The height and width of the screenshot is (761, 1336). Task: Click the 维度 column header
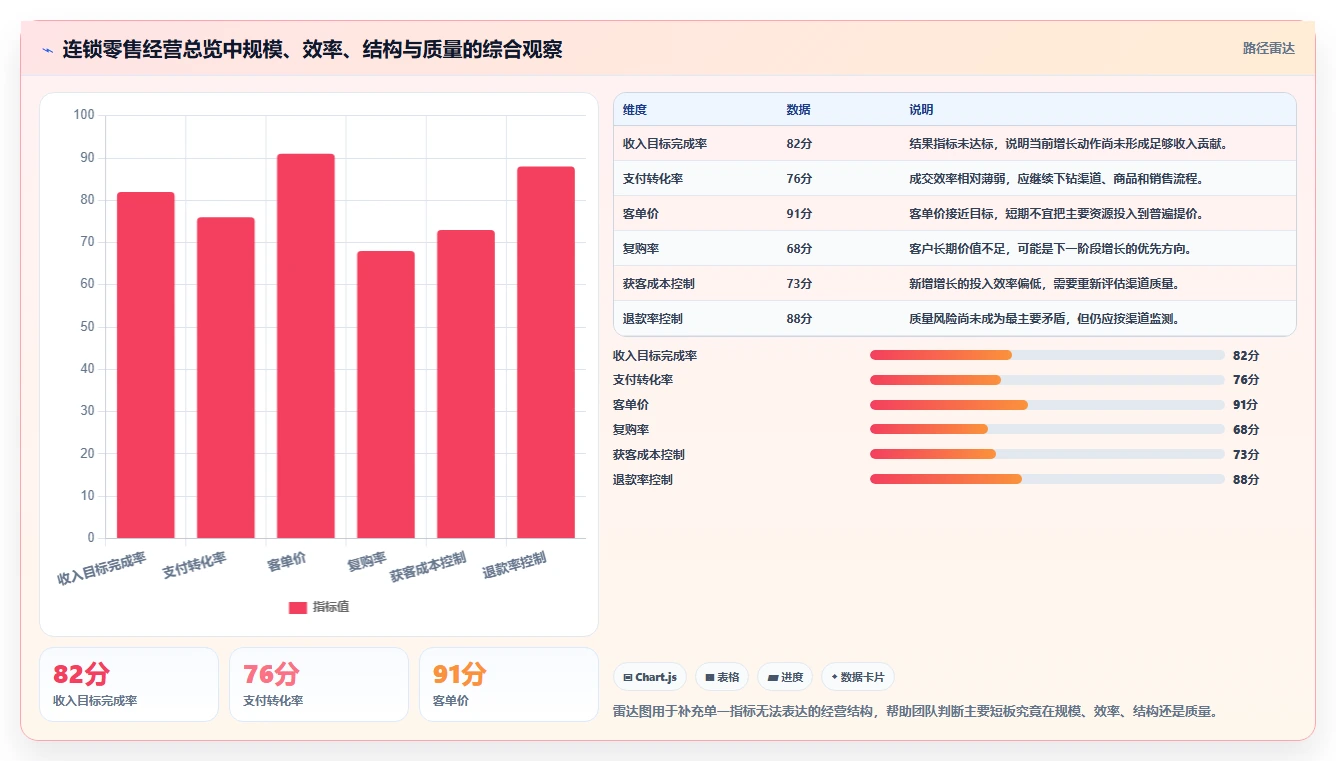(x=635, y=110)
